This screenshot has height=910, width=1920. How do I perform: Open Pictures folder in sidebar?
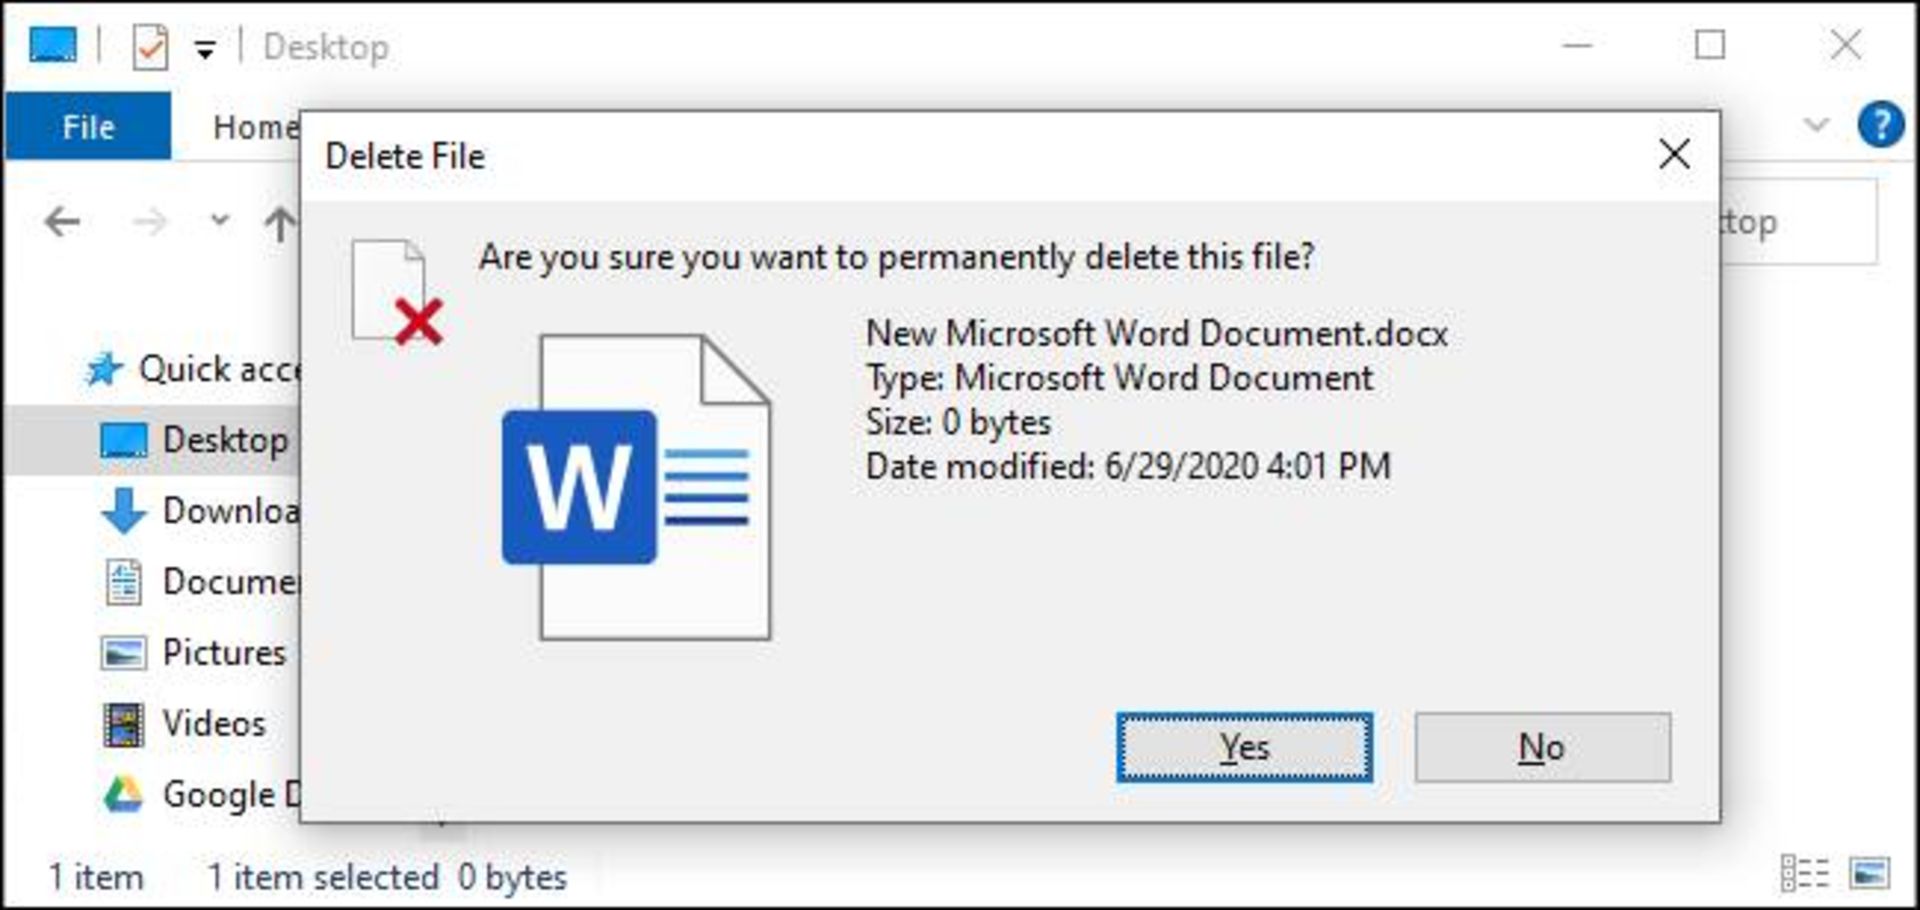click(x=222, y=653)
